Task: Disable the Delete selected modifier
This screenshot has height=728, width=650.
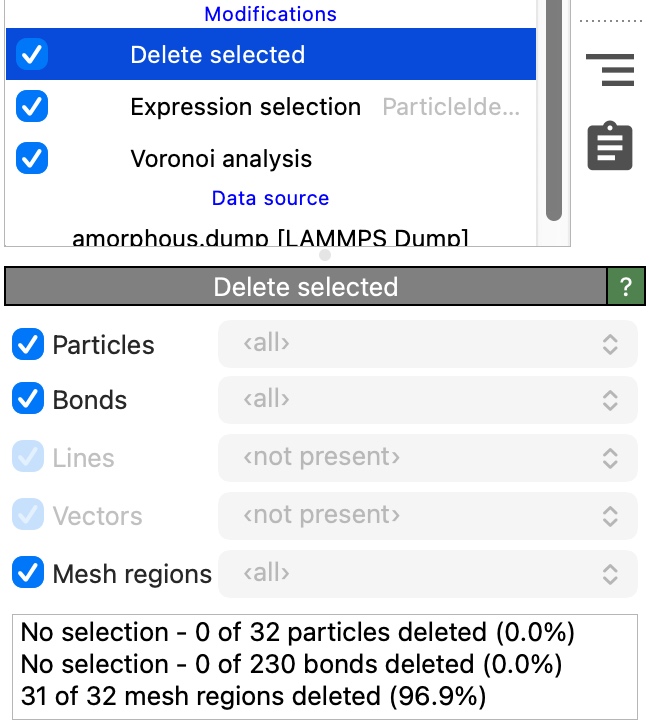Action: (x=33, y=55)
